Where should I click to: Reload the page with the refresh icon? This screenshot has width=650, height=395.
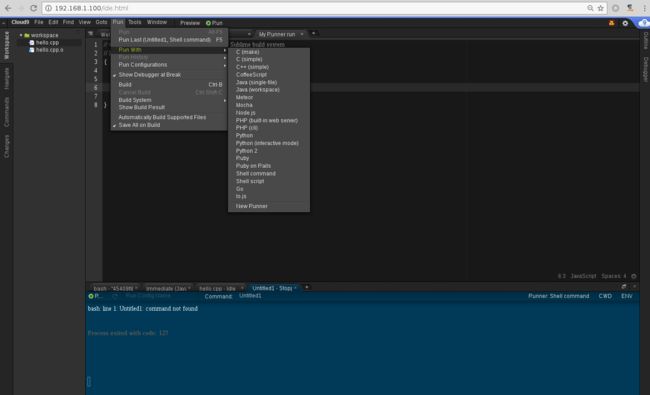(34, 8)
